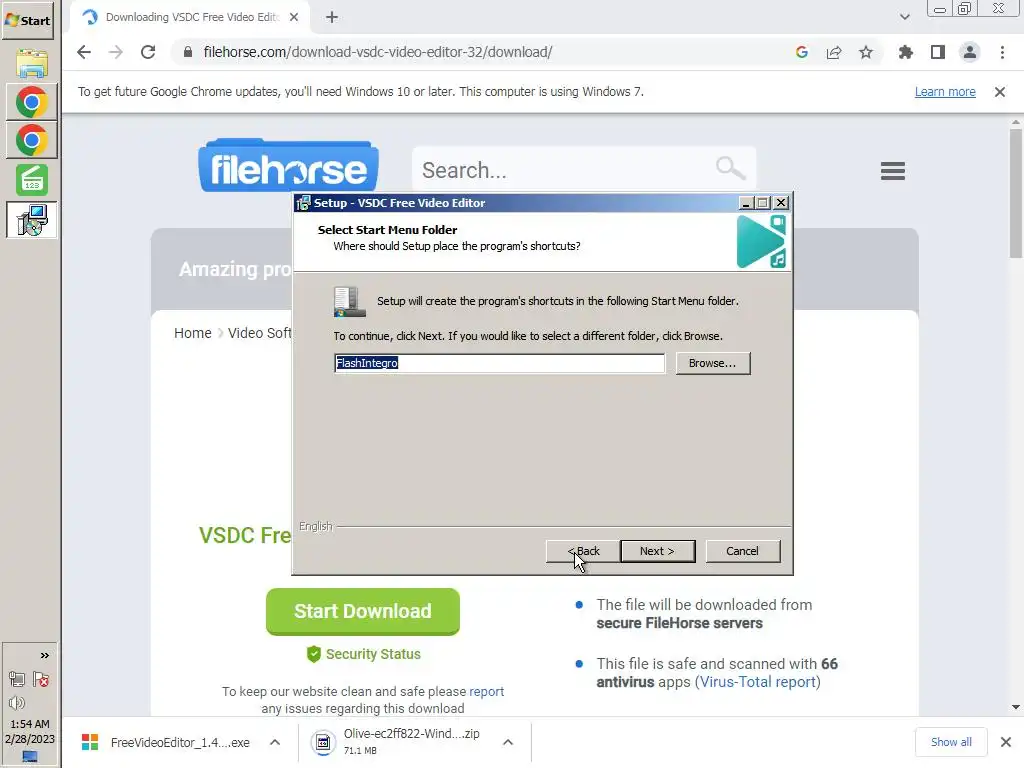Open FileHorse hamburger menu icon
The height and width of the screenshot is (768, 1024).
pyautogui.click(x=893, y=171)
